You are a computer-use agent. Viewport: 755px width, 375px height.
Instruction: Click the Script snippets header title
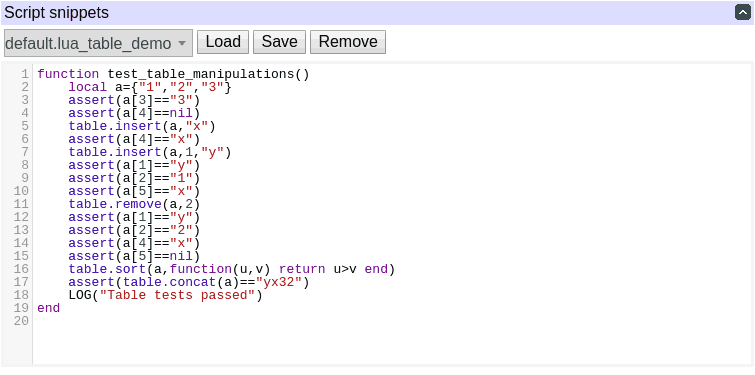[x=57, y=13]
